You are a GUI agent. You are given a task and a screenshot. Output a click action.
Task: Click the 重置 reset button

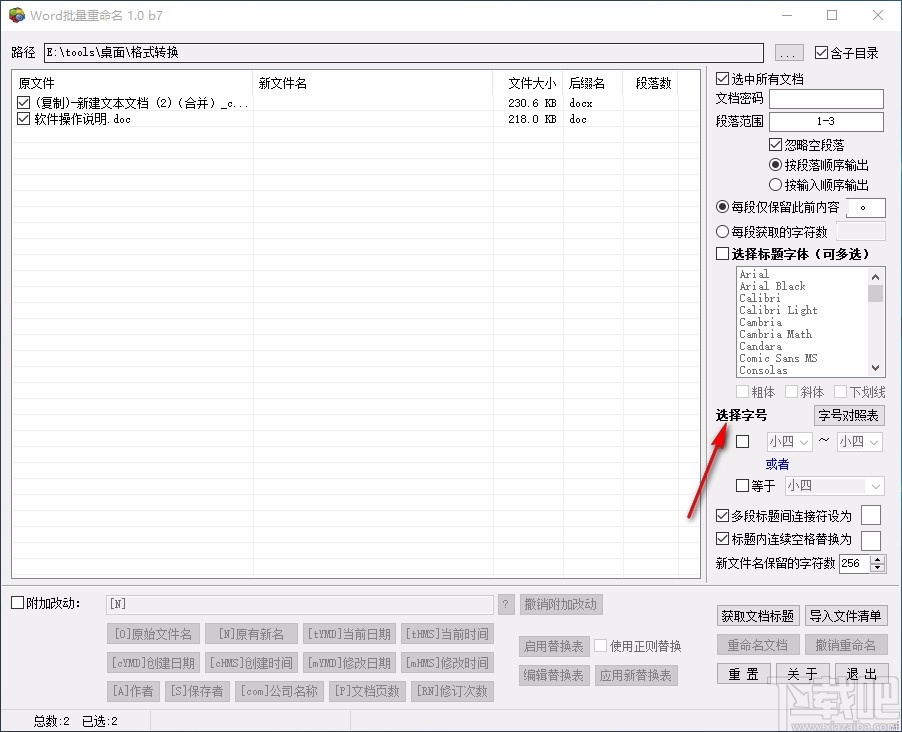(x=742, y=675)
